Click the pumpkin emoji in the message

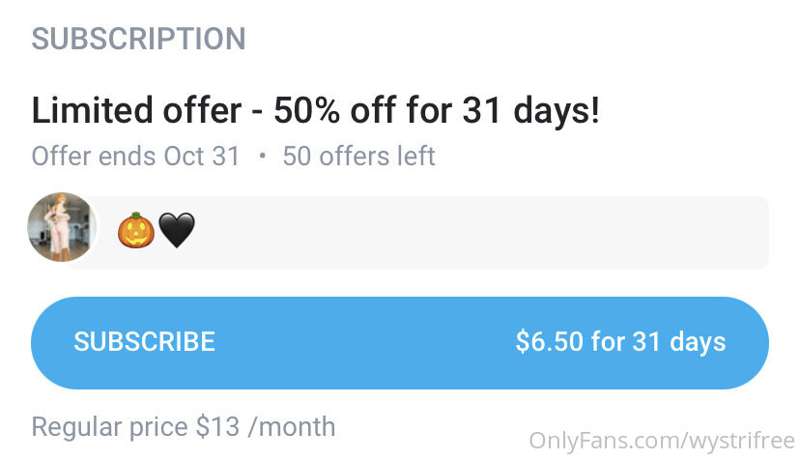click(x=136, y=230)
